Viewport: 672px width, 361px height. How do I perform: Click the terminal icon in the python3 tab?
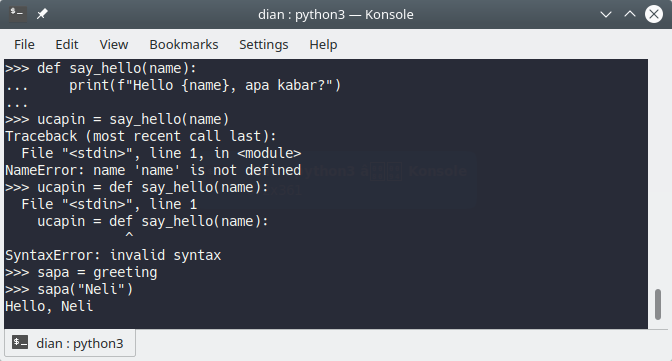click(20, 343)
